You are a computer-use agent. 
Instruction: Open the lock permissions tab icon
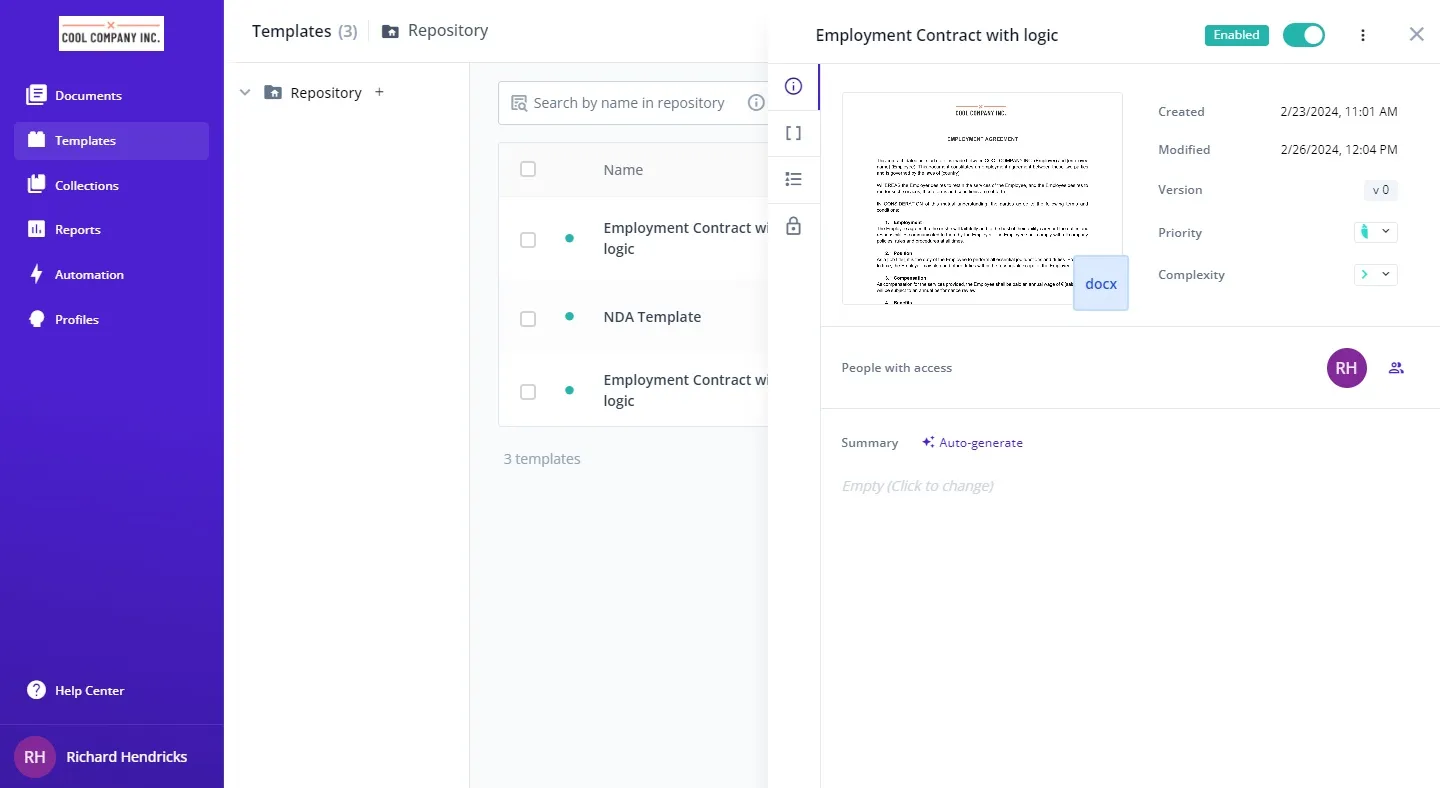[793, 226]
